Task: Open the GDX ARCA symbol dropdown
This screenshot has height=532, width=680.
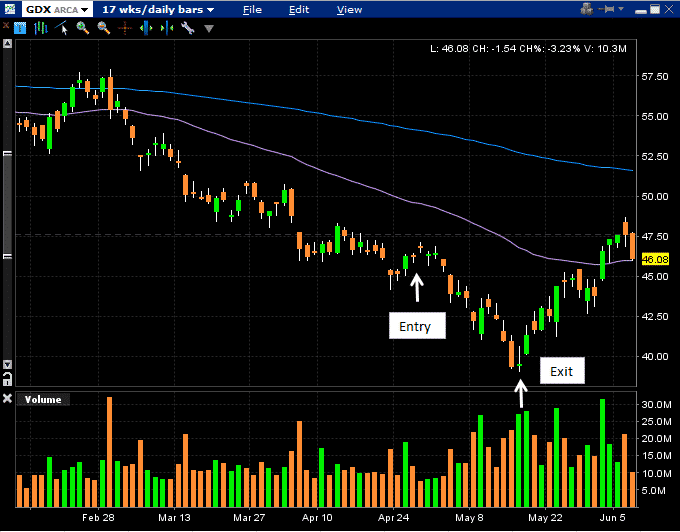Action: pos(57,9)
